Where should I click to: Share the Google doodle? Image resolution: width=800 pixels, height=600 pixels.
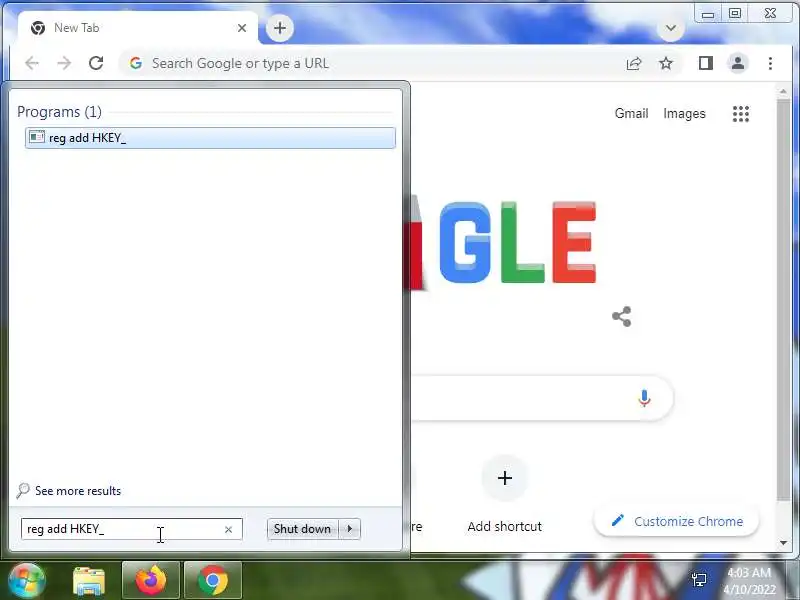pos(622,317)
